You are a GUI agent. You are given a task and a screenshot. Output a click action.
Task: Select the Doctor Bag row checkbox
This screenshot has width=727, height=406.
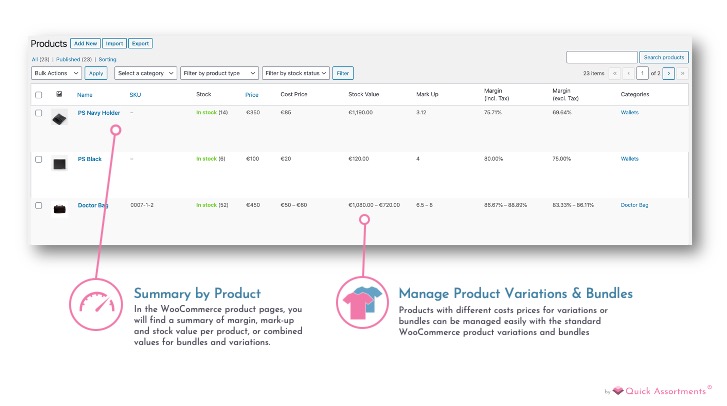[x=38, y=205]
